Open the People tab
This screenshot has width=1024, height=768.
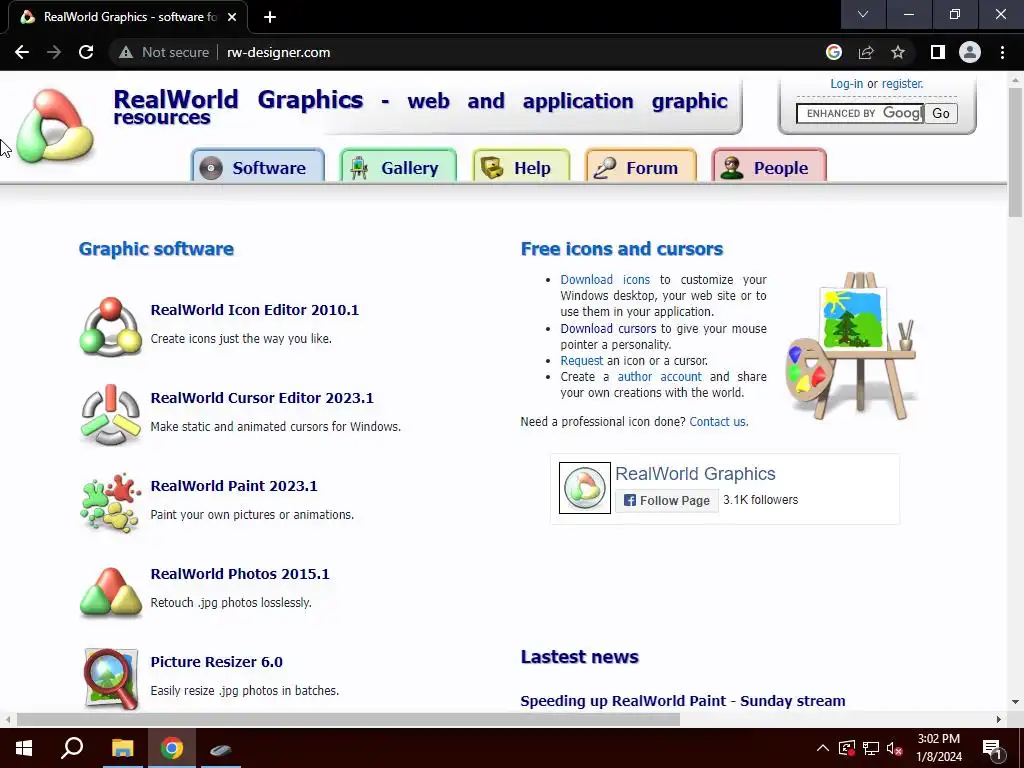pos(769,167)
